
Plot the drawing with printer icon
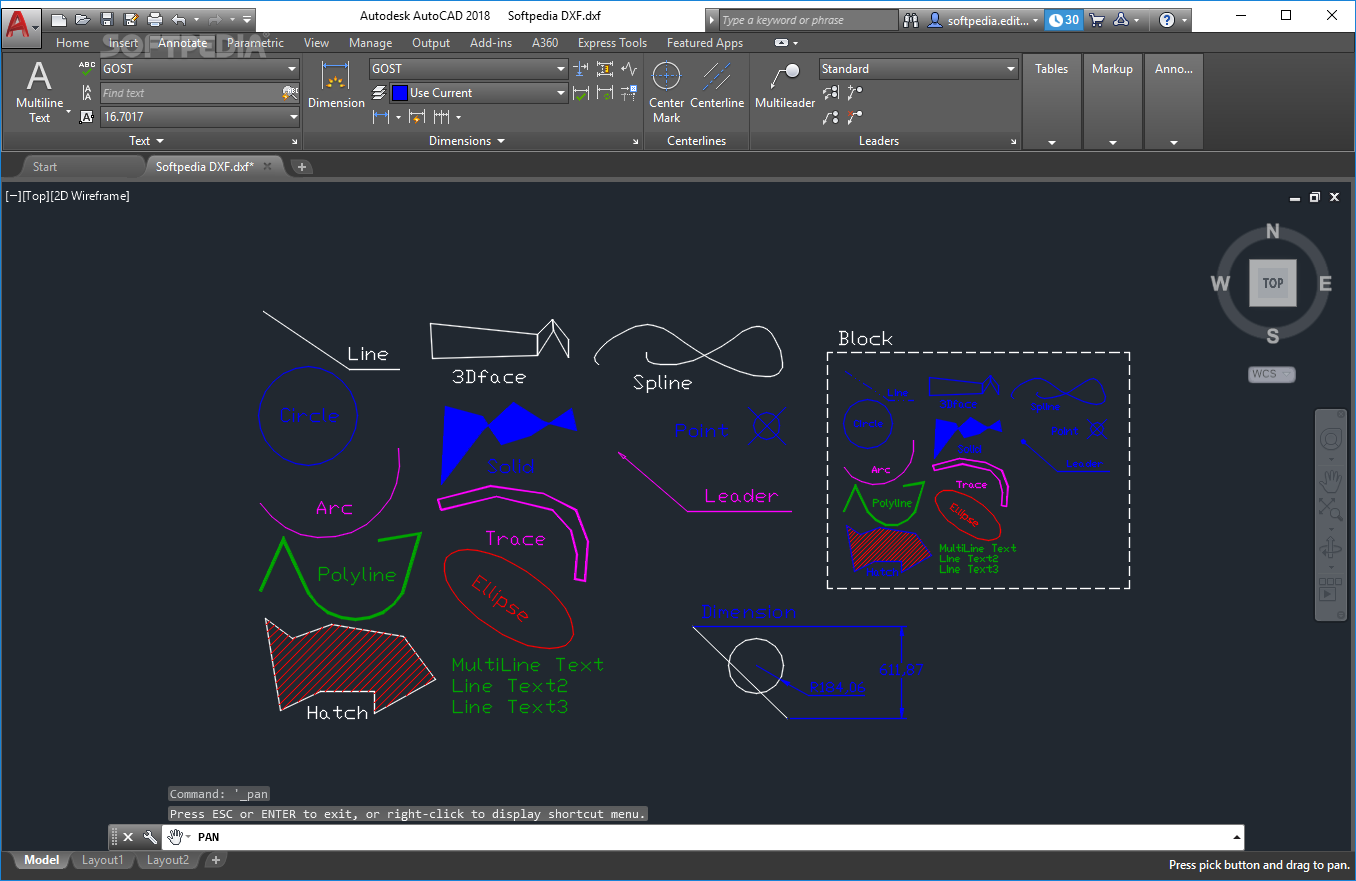155,19
